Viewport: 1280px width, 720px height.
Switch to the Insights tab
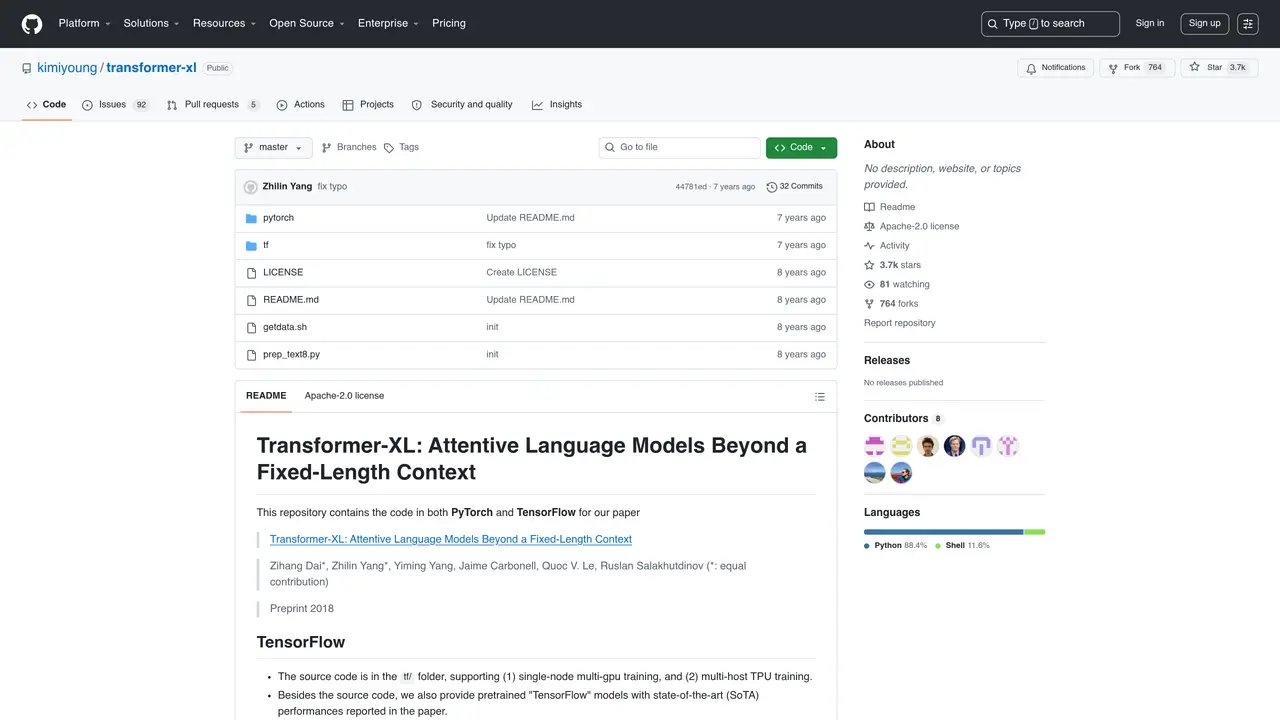[x=557, y=105]
